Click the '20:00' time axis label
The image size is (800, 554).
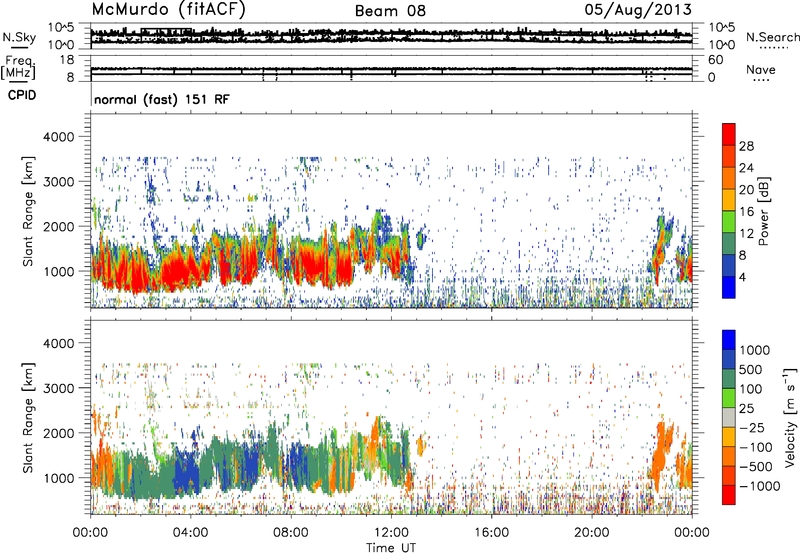591,533
